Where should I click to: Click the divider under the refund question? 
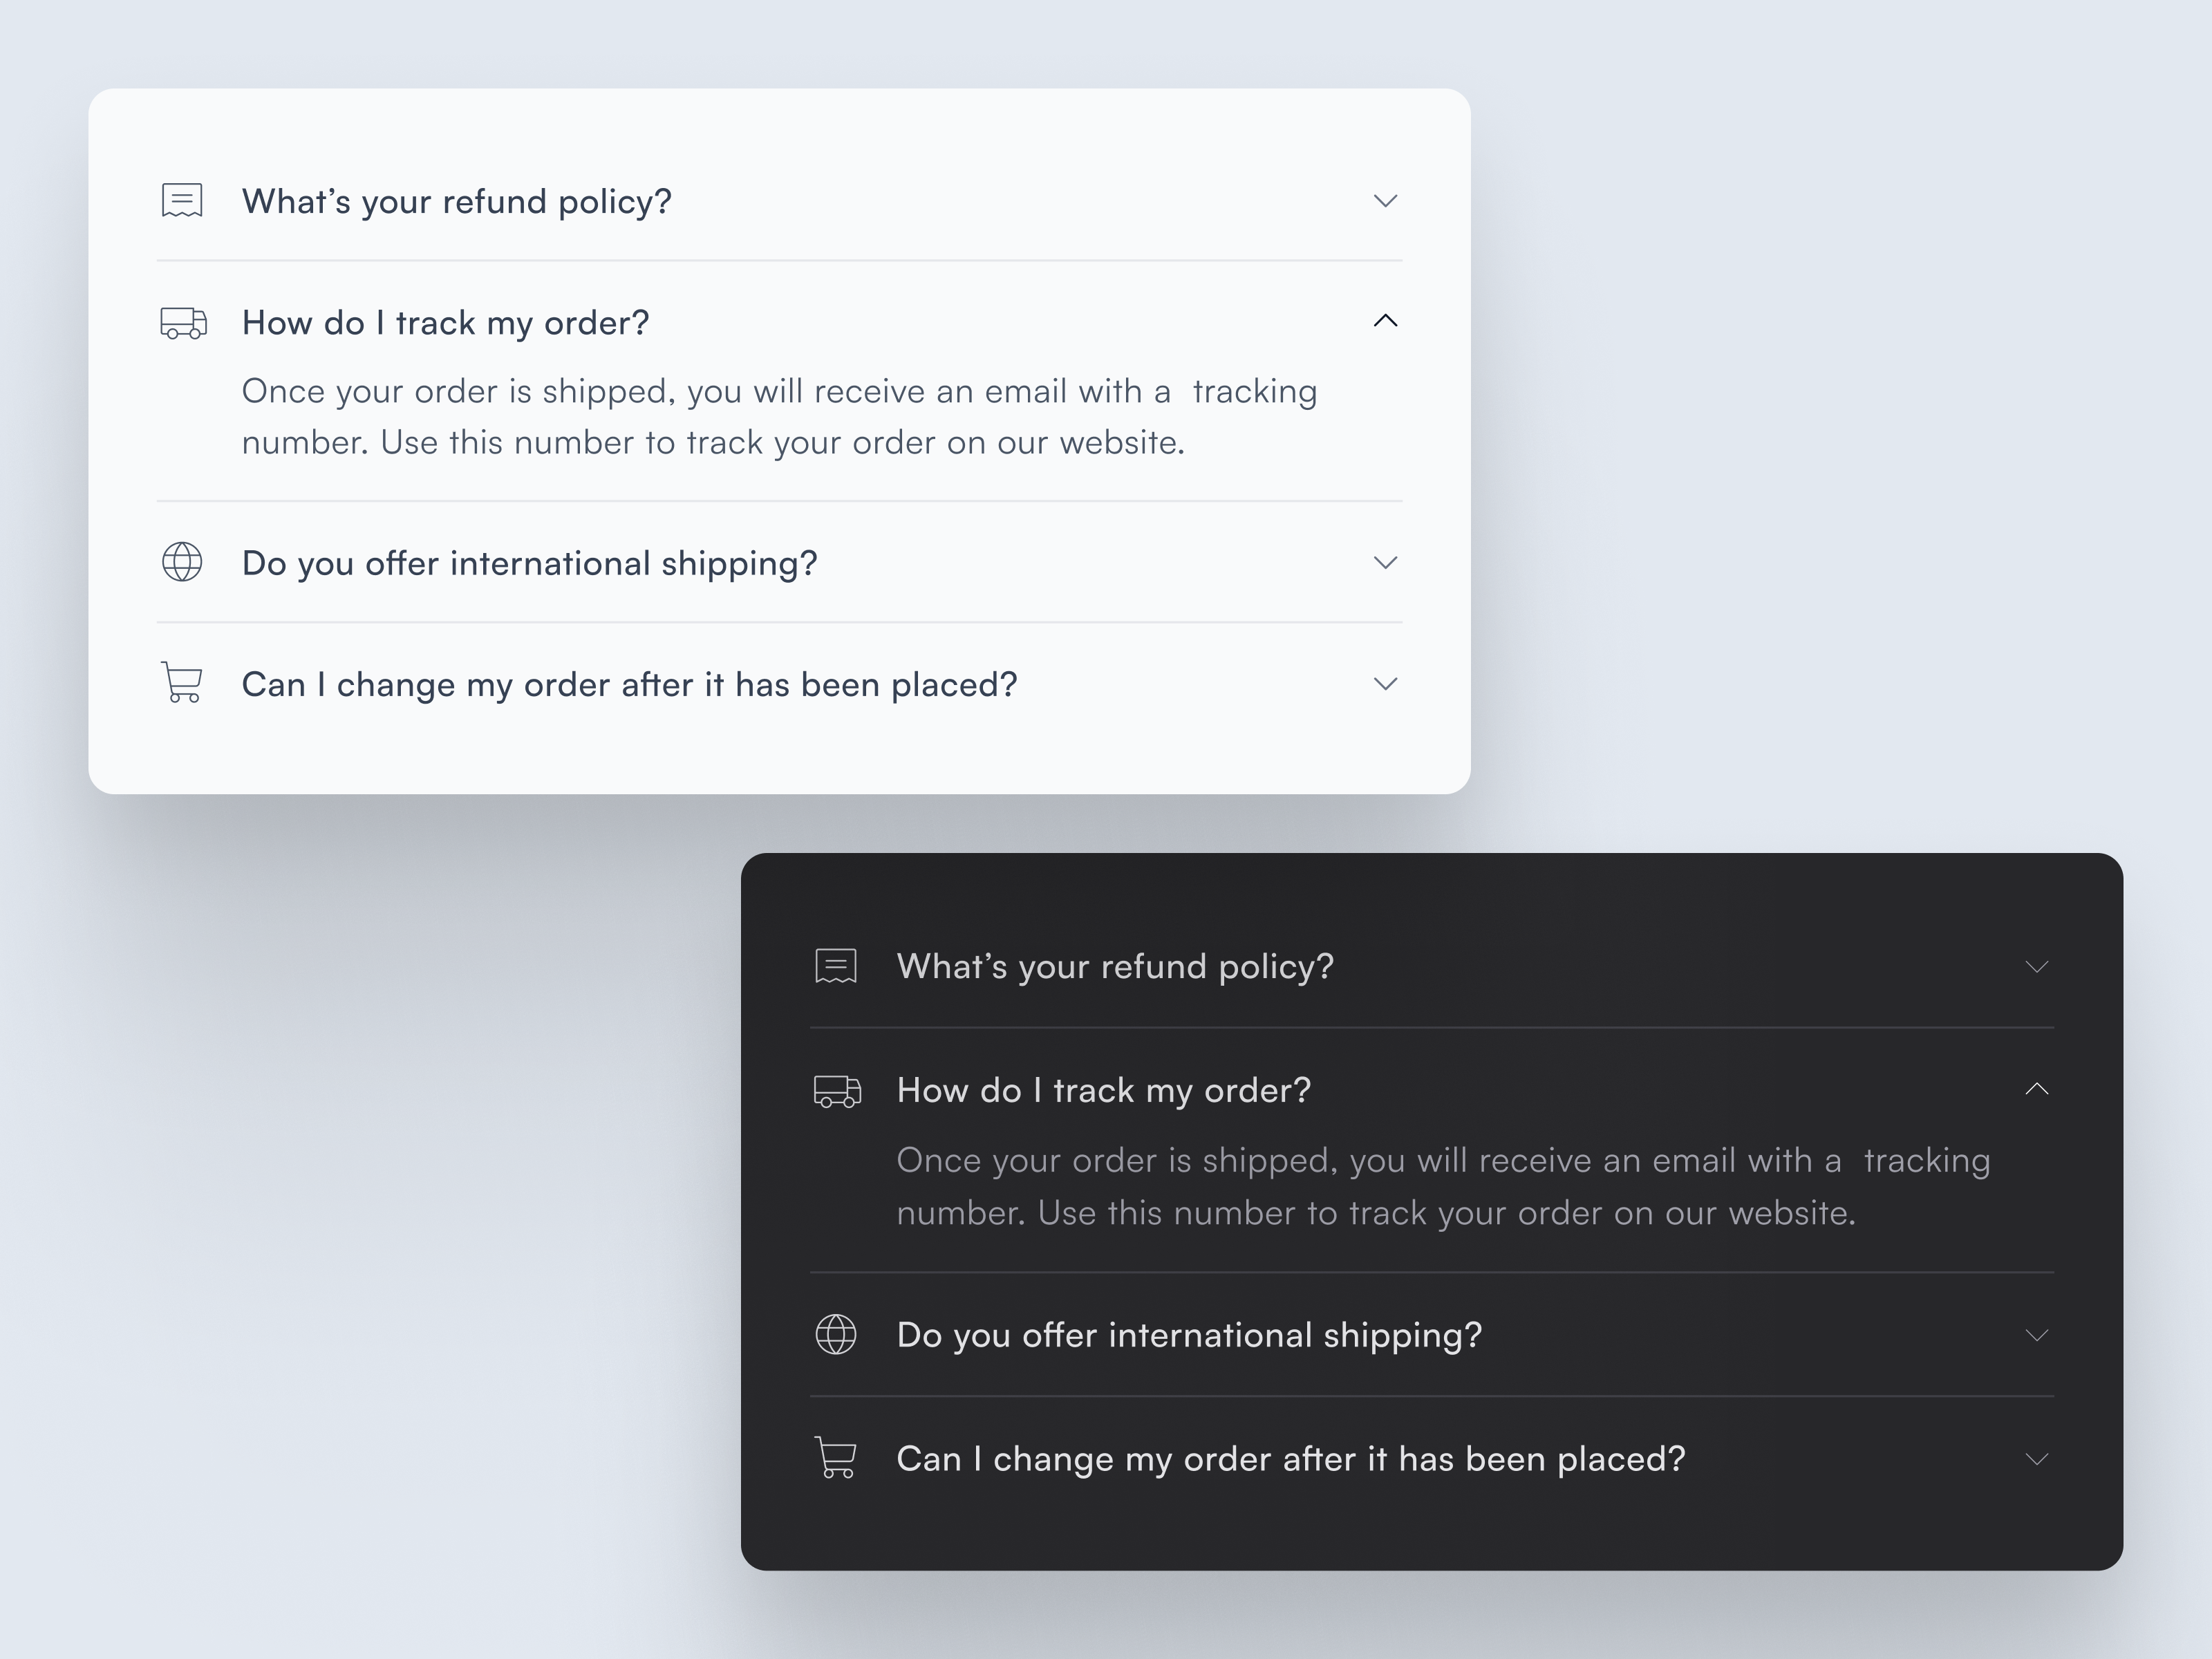779,261
